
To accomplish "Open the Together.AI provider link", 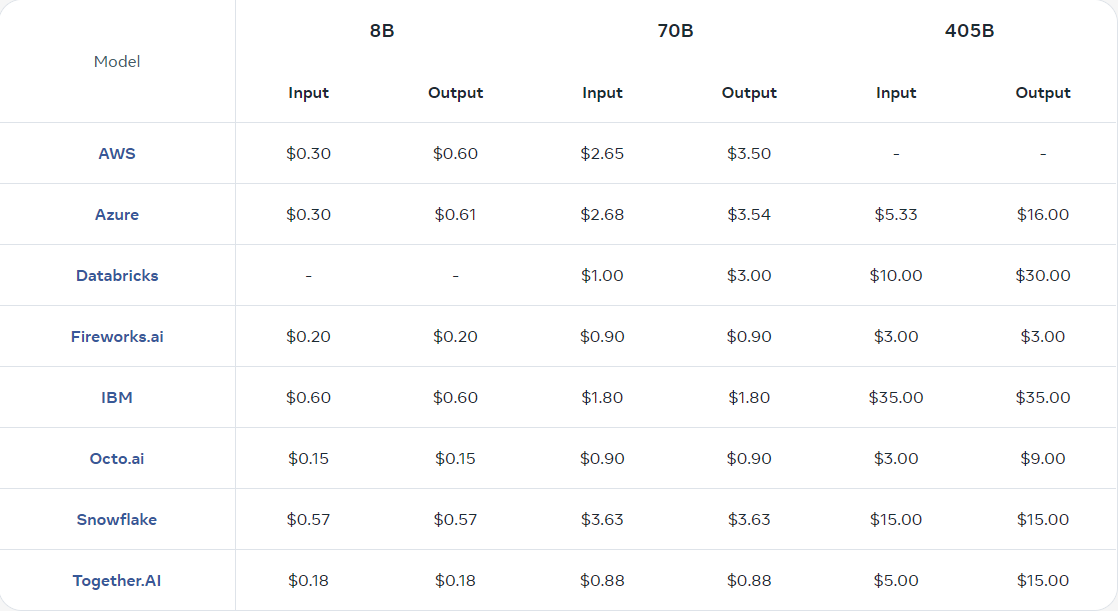I will pyautogui.click(x=117, y=580).
